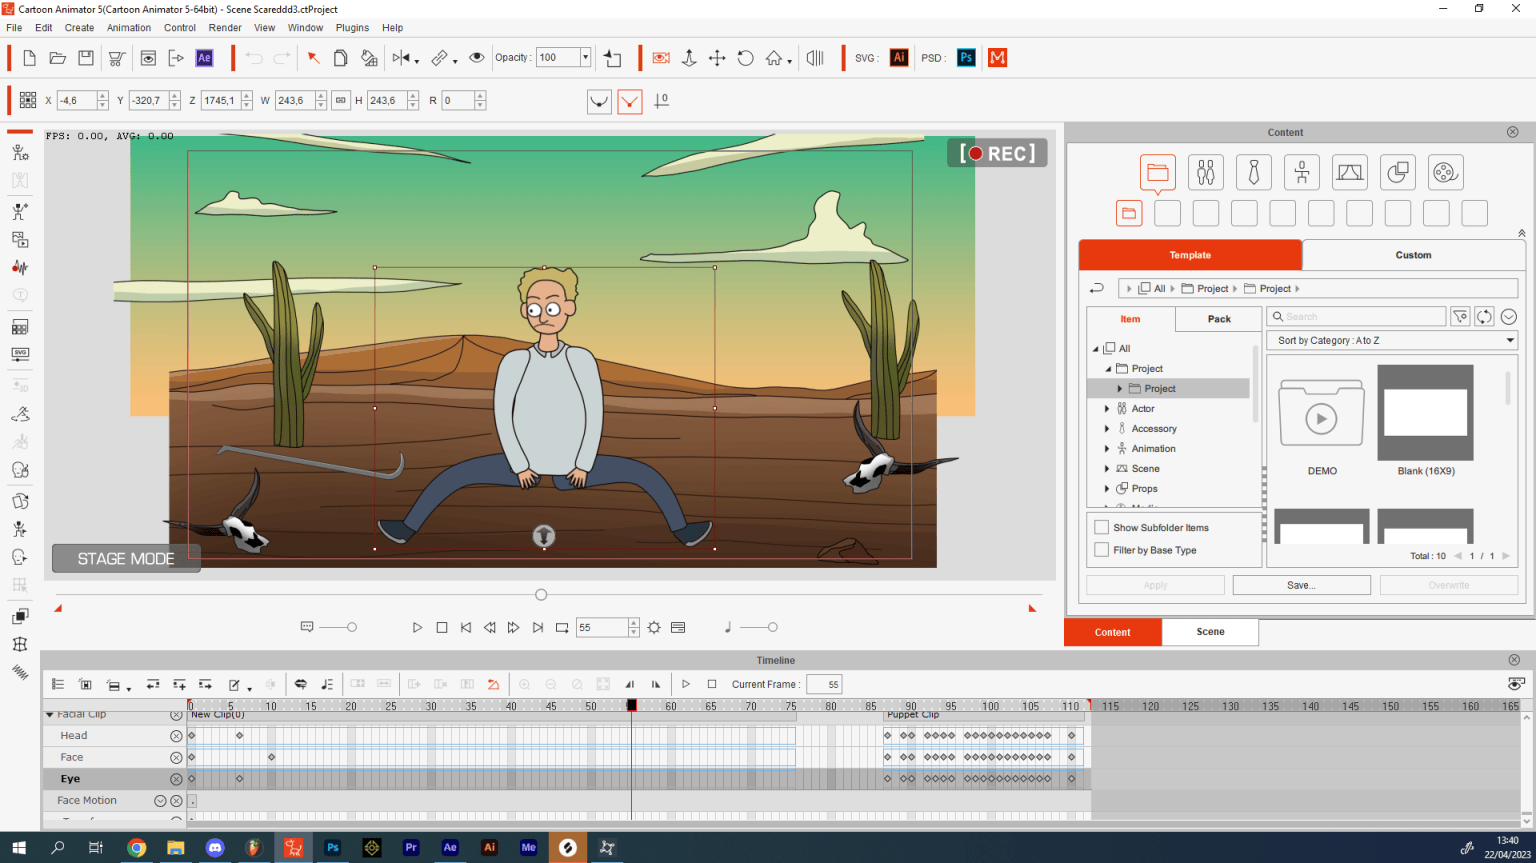The image size is (1536, 863).
Task: Open the Plugins menu
Action: pyautogui.click(x=352, y=28)
